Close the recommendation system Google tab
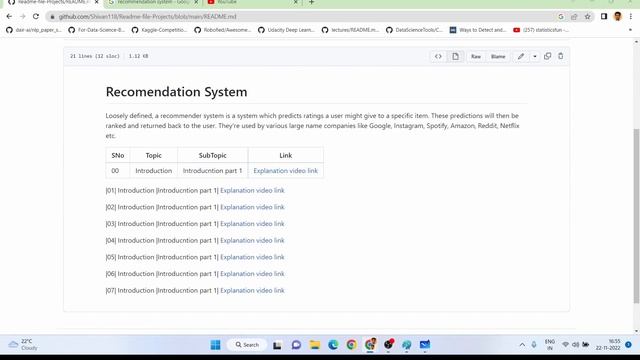Screen dimensions: 640x360 click(x=196, y=2)
